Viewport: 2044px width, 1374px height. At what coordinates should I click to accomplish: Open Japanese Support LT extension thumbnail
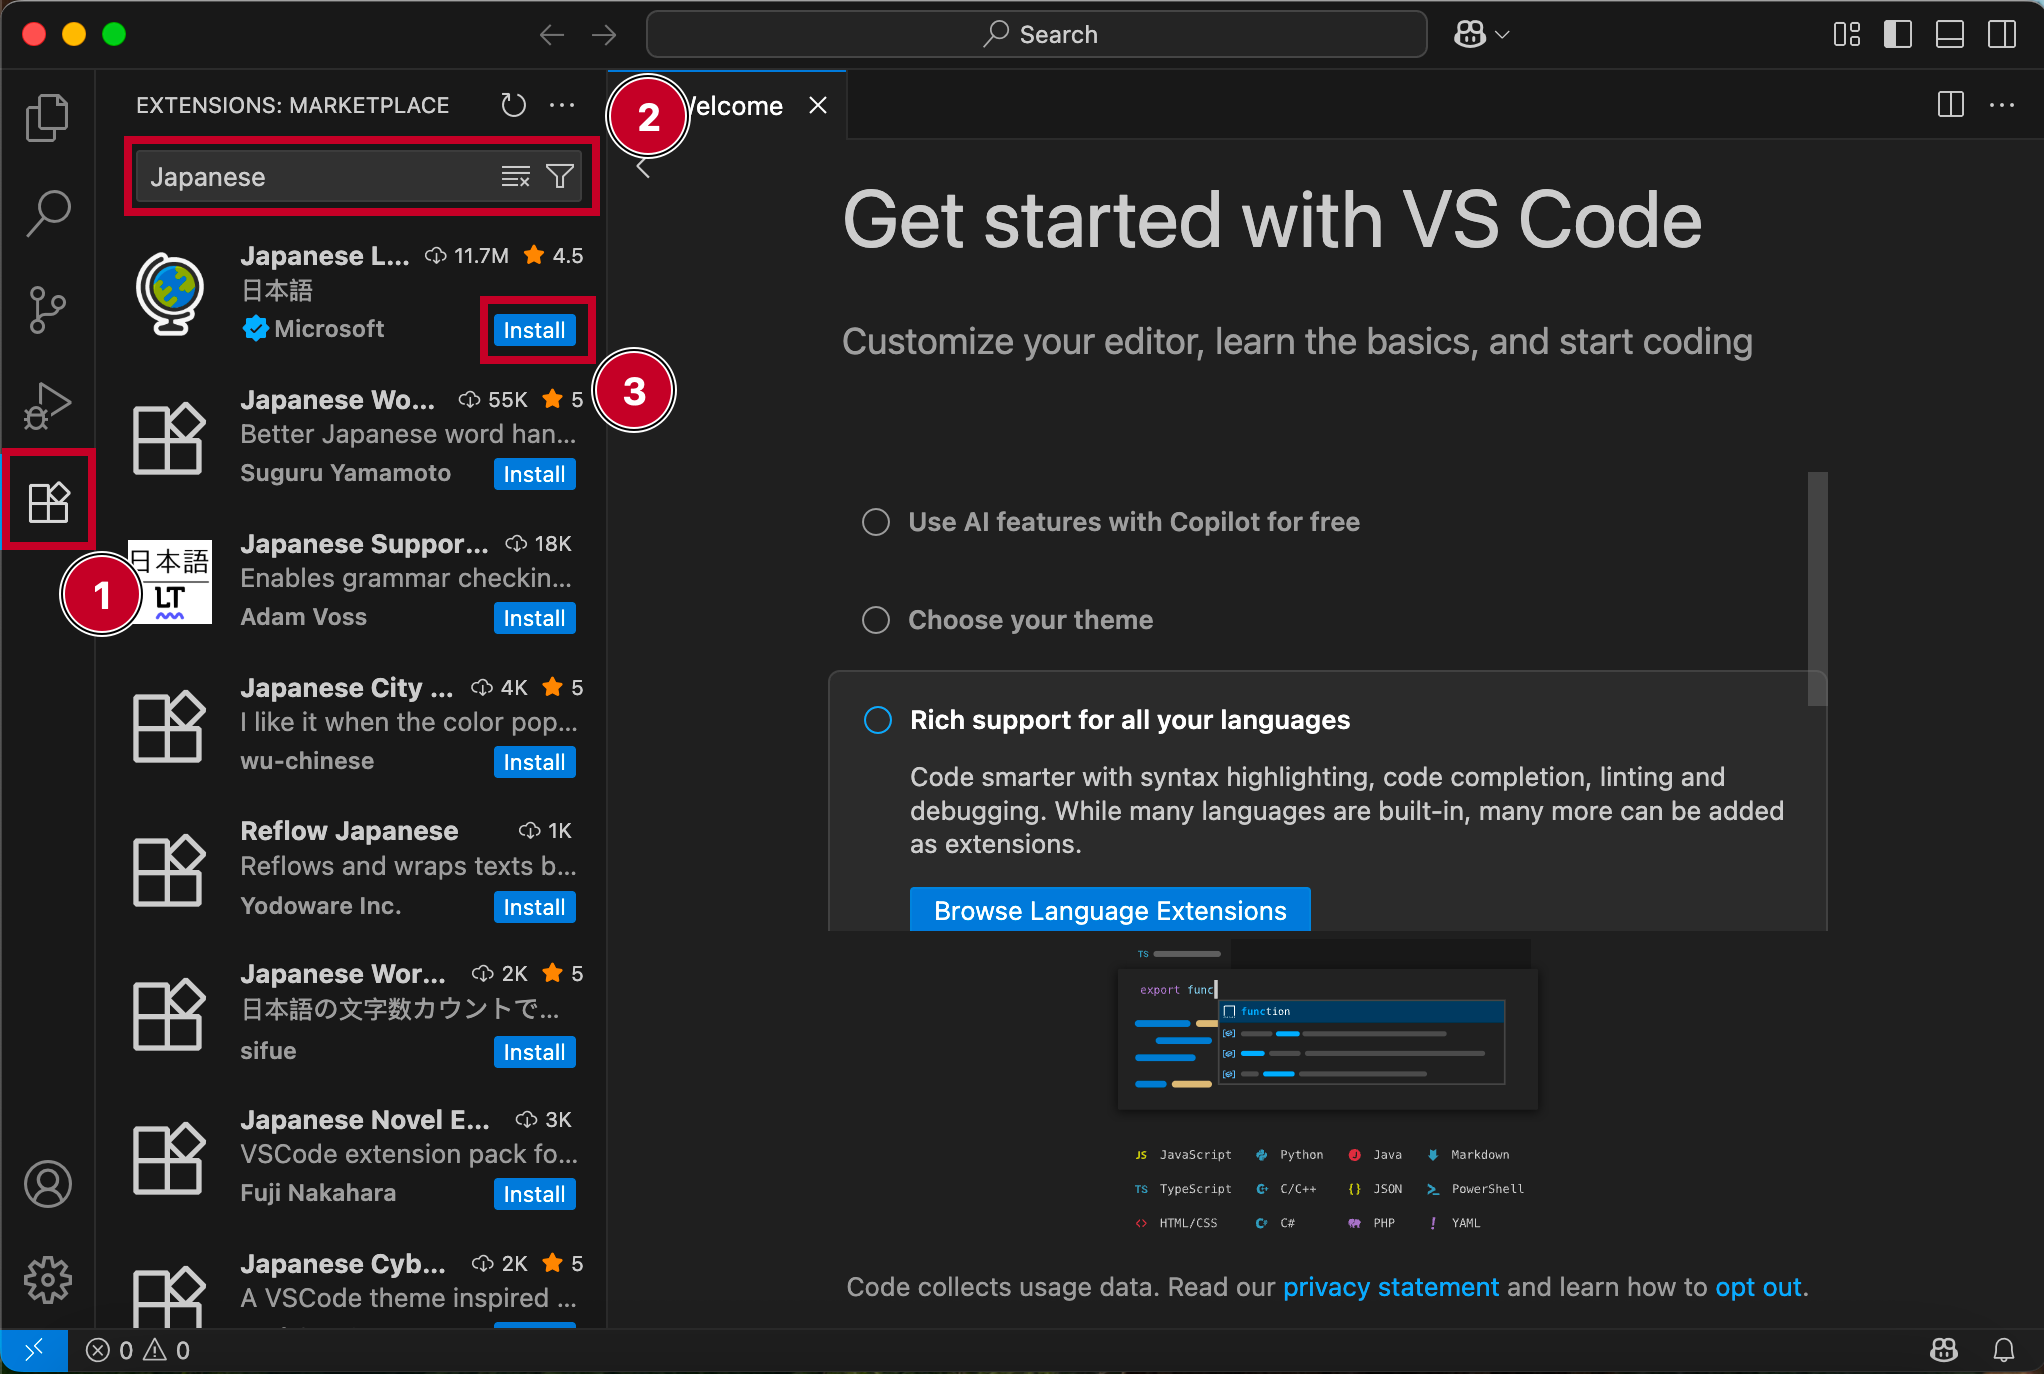pyautogui.click(x=170, y=582)
